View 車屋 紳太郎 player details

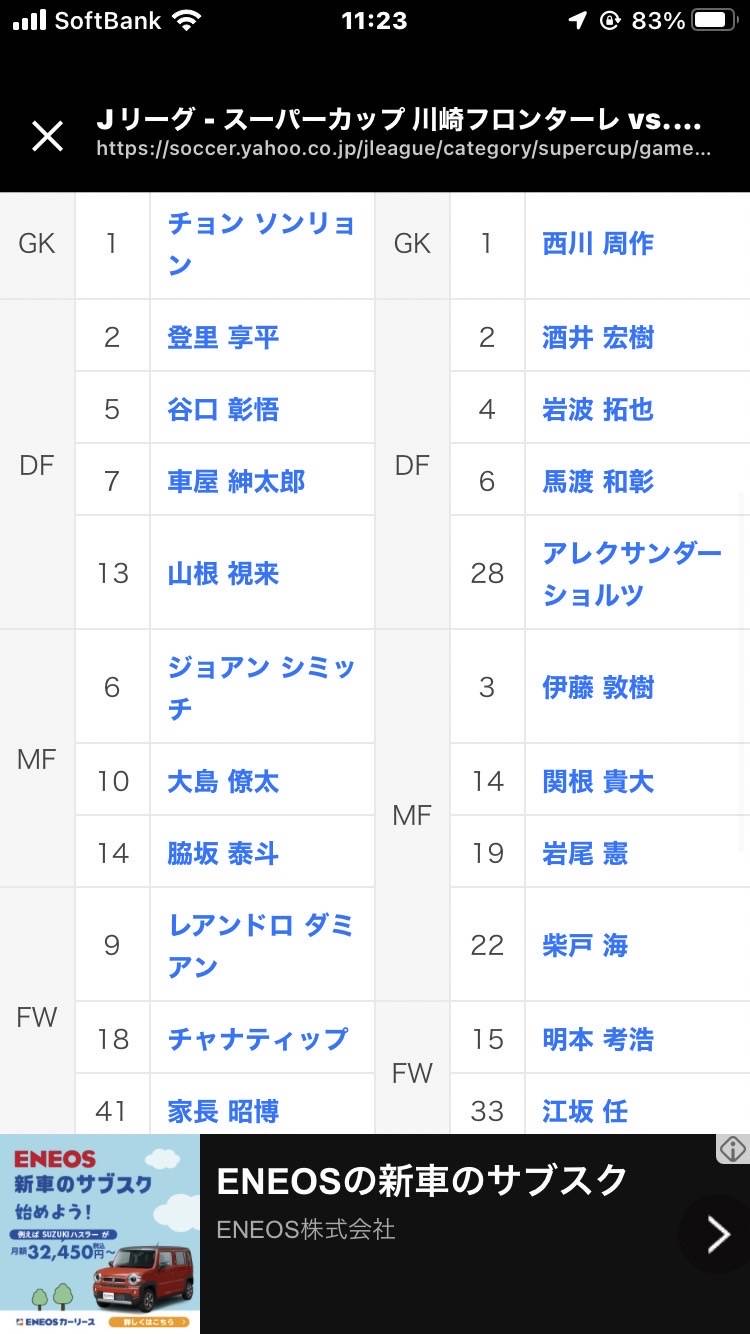[x=236, y=481]
